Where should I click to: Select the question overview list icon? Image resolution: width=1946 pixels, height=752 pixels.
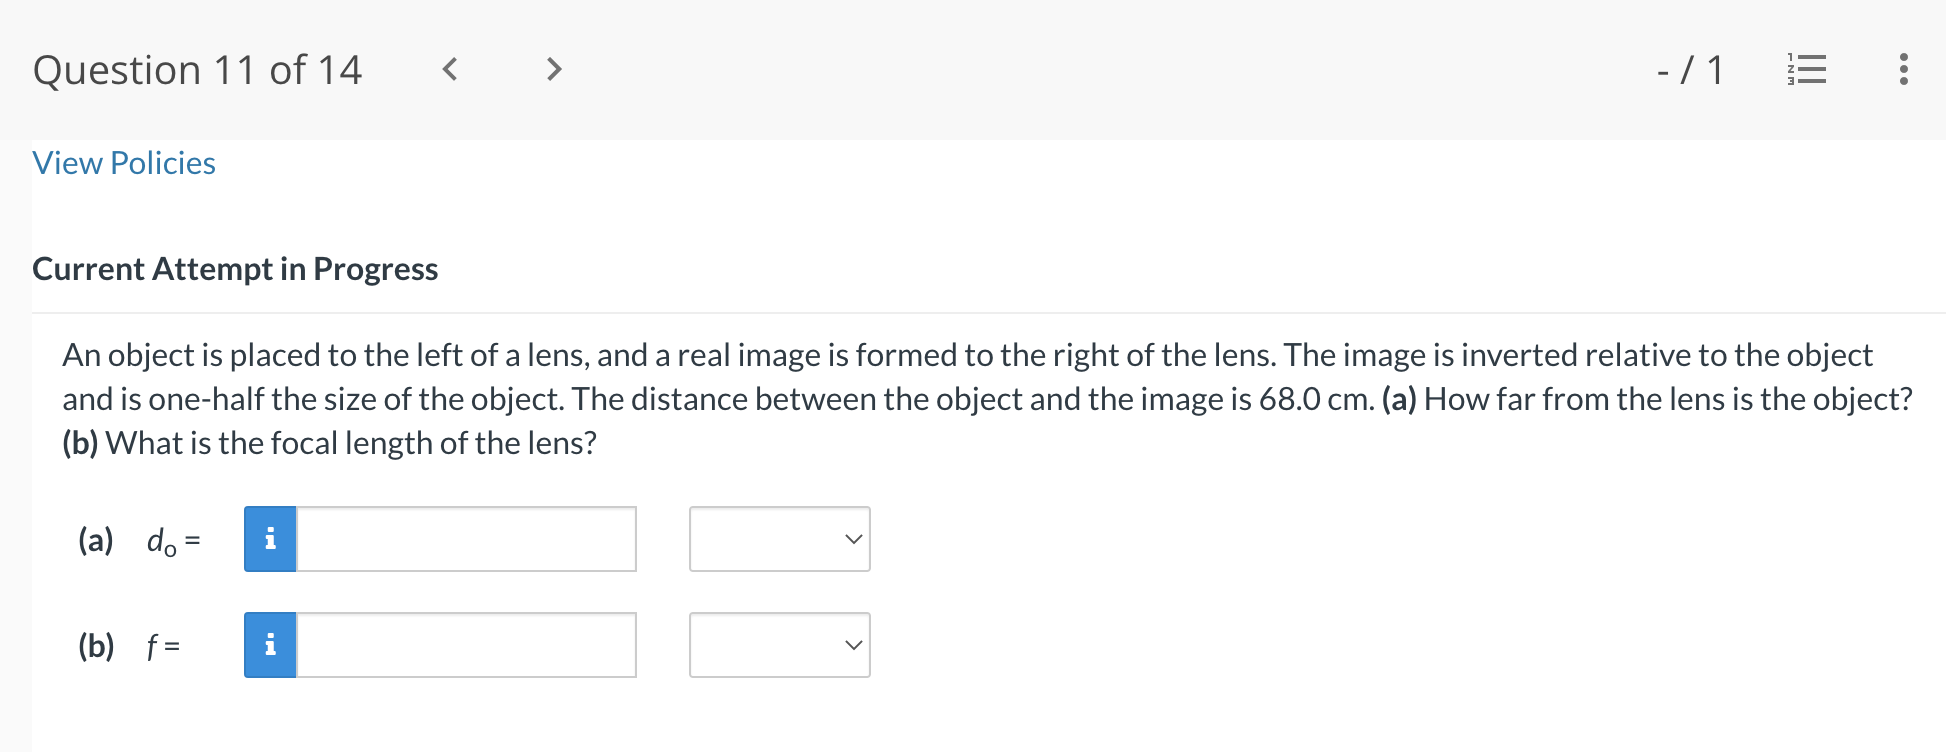pos(1806,69)
